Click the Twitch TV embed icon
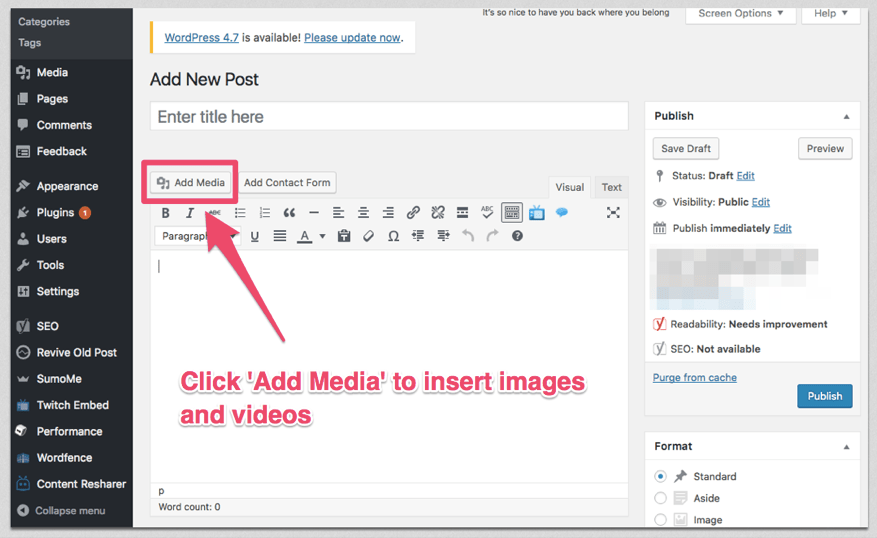 click(537, 213)
